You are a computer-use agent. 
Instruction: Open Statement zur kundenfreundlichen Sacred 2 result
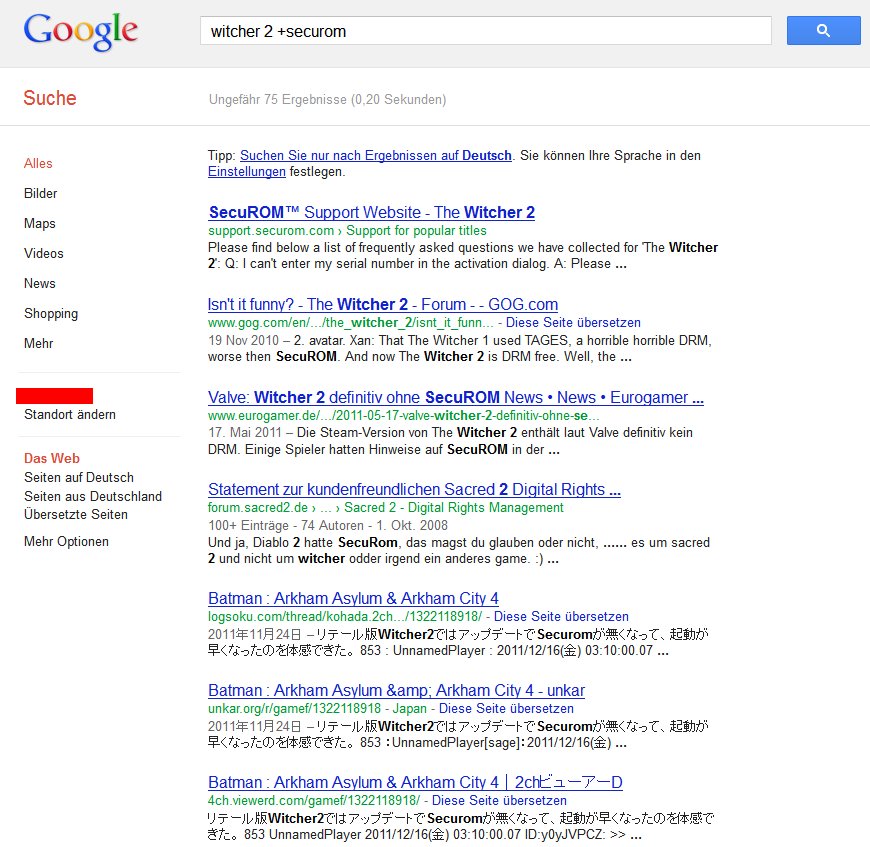click(414, 490)
